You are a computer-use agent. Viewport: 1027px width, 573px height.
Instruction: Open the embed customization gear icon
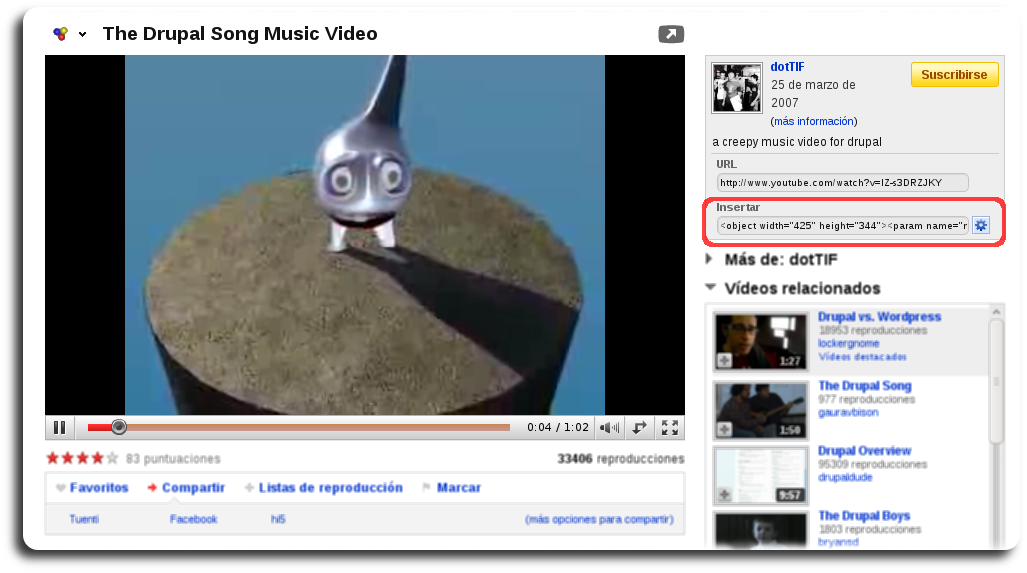(981, 226)
